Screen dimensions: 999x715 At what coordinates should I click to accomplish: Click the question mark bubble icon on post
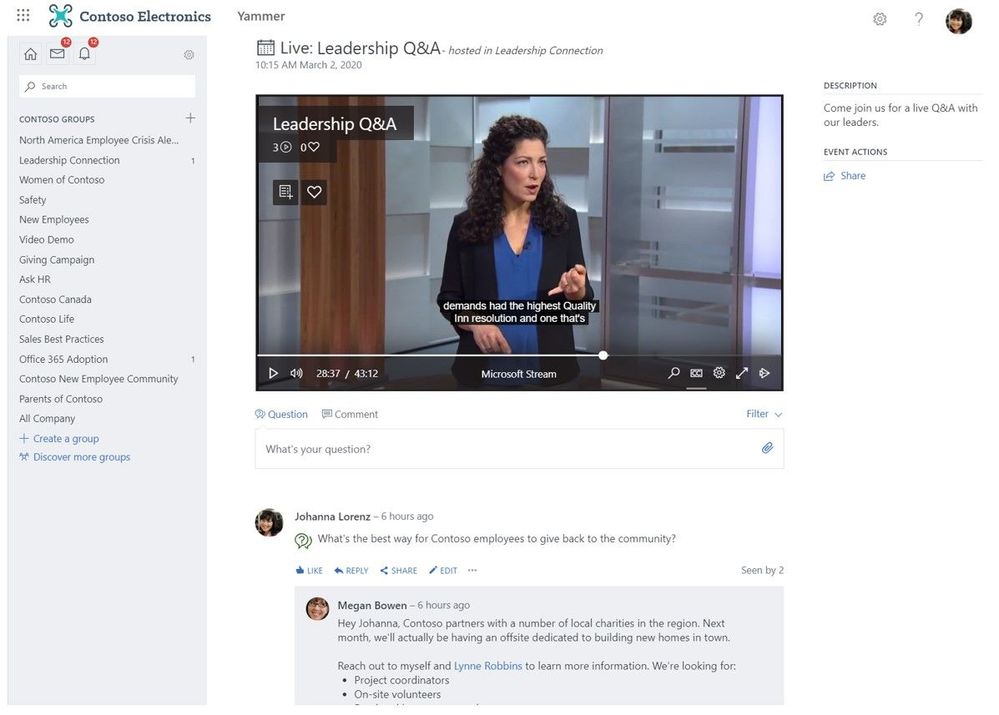click(x=303, y=540)
